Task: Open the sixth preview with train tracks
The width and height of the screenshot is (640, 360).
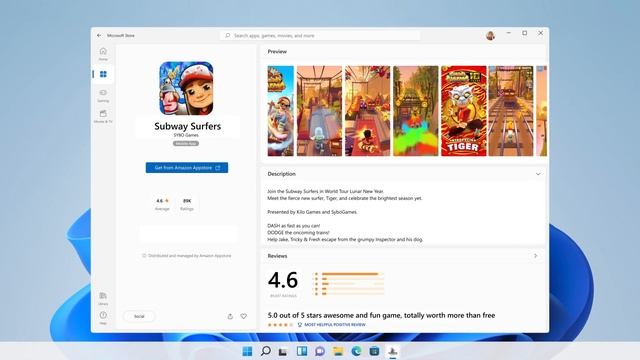Action: [511, 111]
